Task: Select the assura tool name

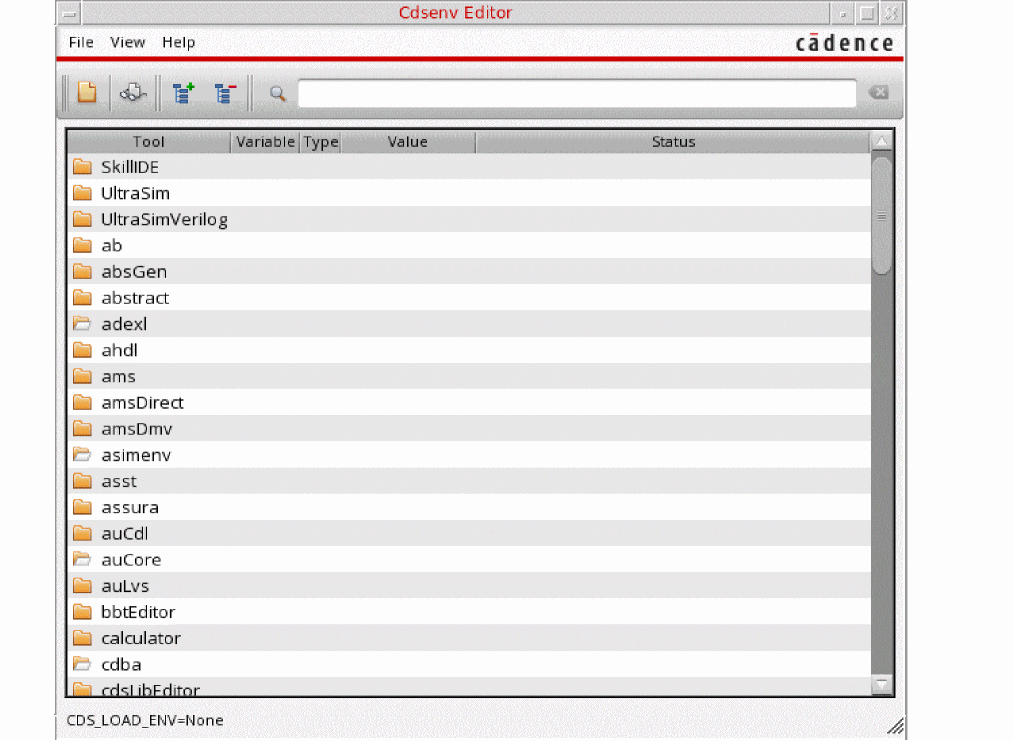Action: tap(130, 507)
